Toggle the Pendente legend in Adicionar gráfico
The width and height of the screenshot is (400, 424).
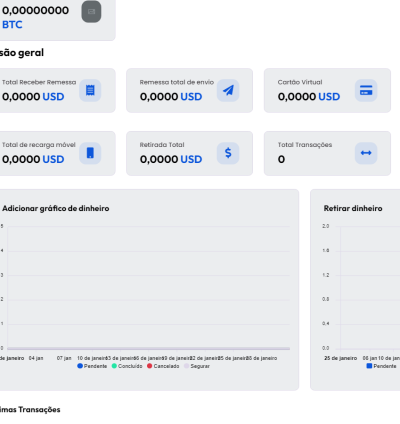(x=92, y=366)
